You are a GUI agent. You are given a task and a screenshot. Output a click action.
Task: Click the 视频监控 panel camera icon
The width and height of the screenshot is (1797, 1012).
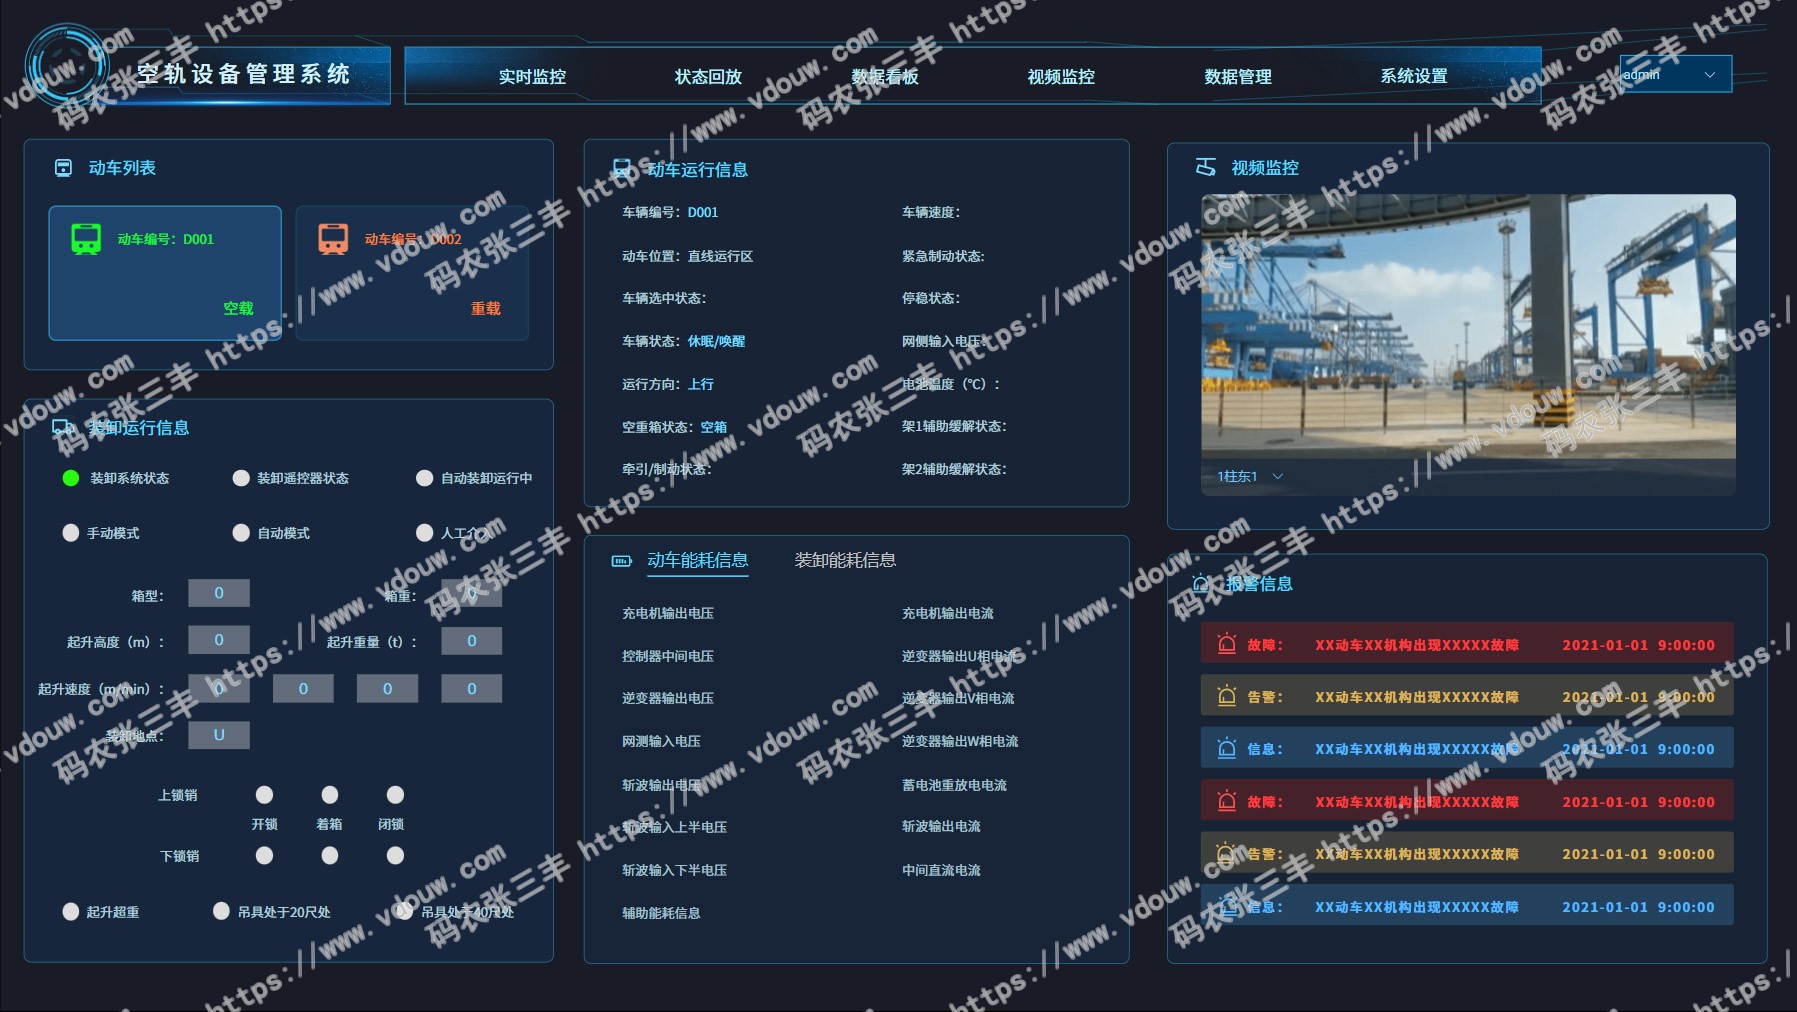pyautogui.click(x=1206, y=167)
